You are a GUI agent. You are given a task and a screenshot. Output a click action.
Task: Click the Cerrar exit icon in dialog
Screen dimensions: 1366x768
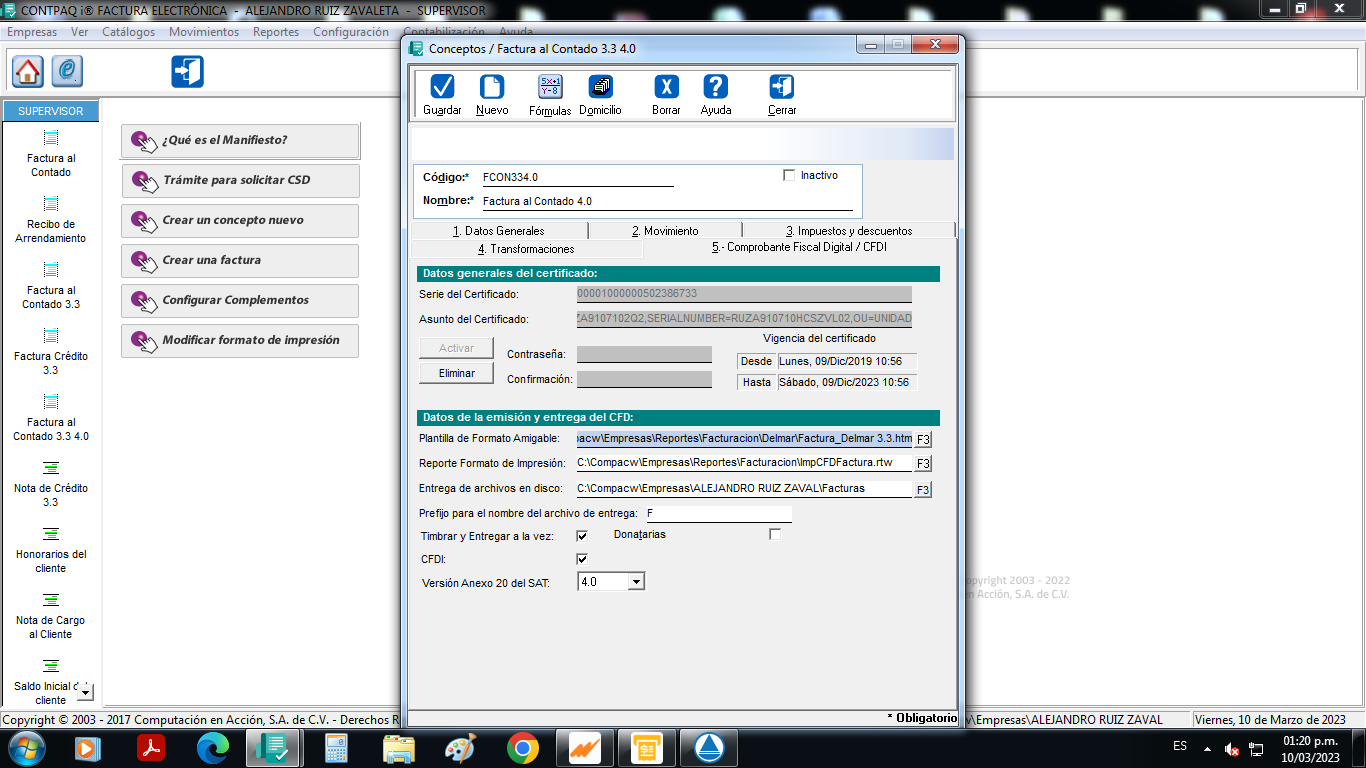coord(782,87)
